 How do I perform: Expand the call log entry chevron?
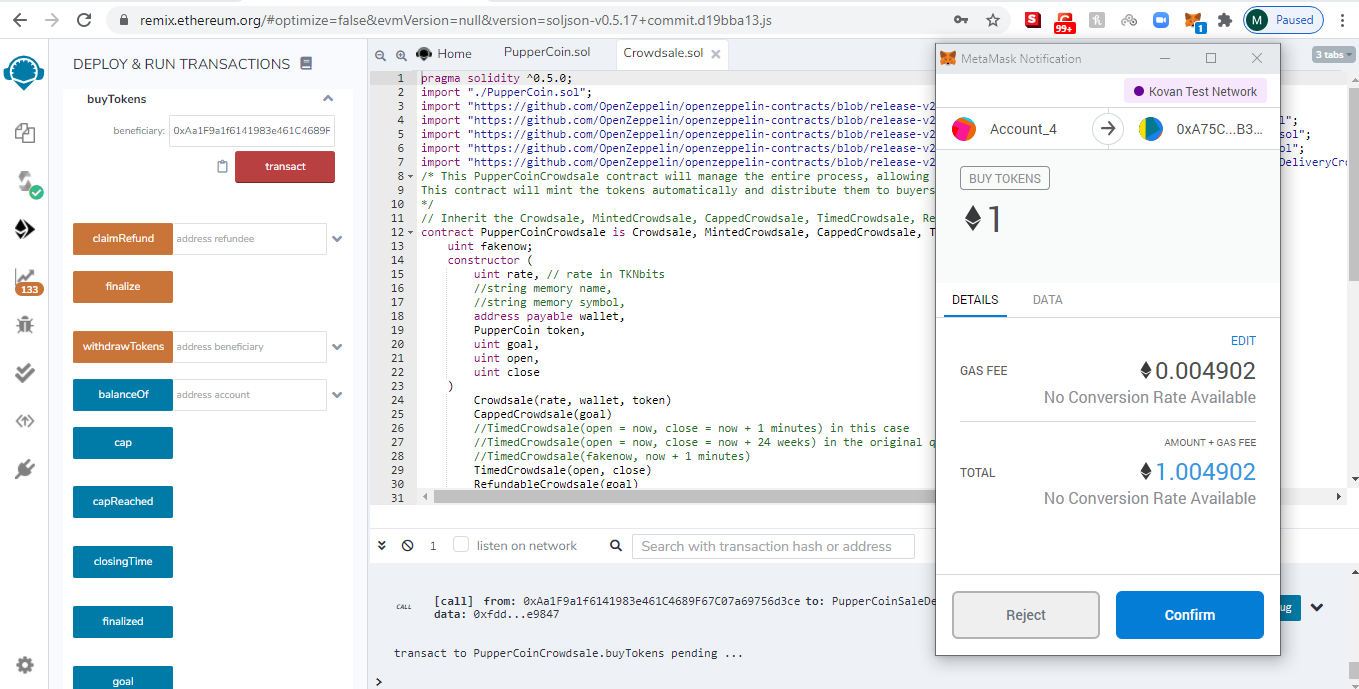(x=1317, y=607)
